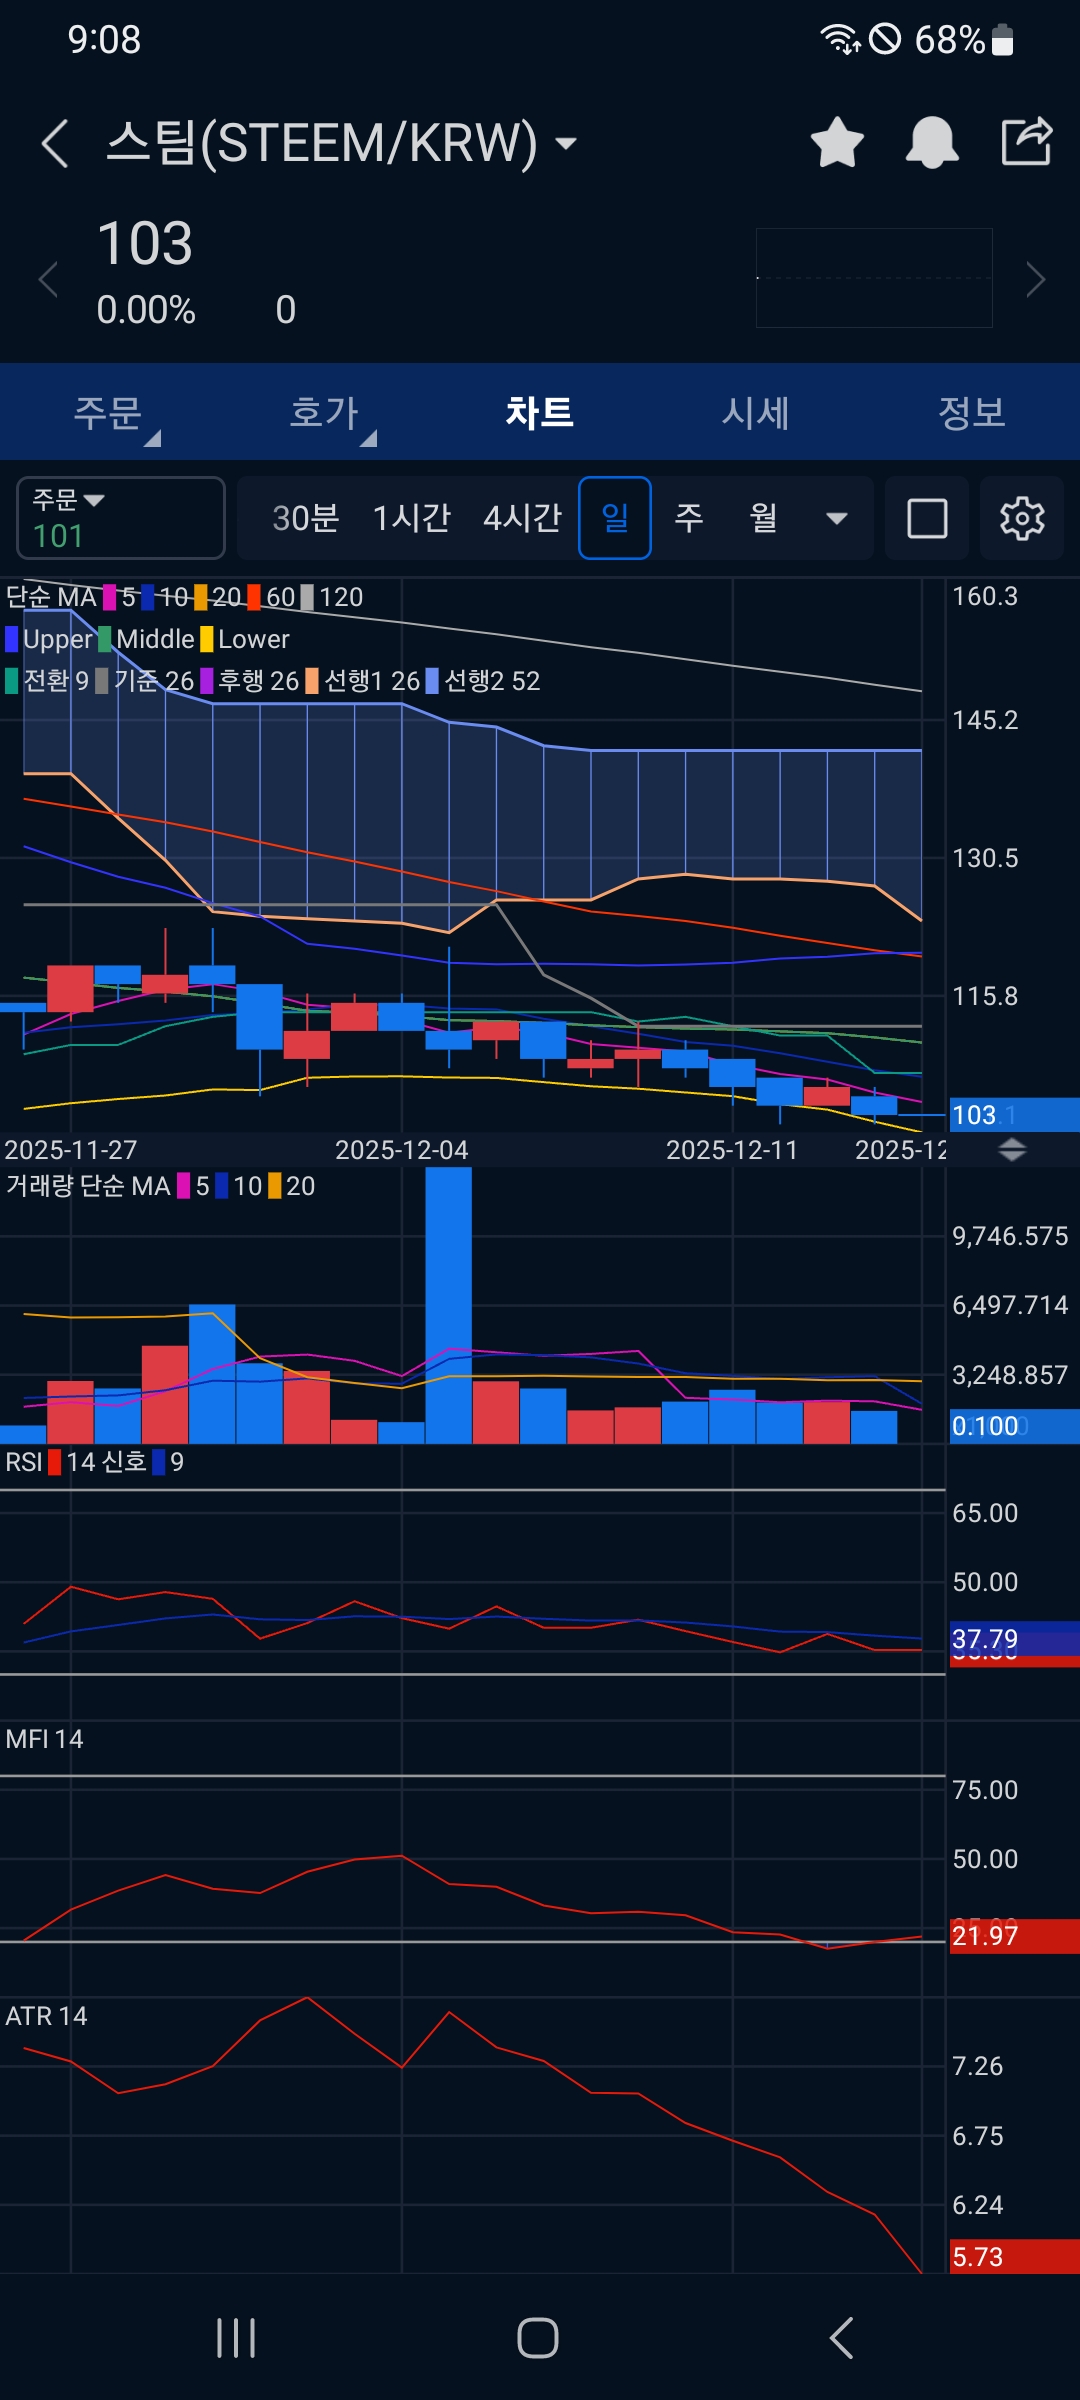Viewport: 1080px width, 2400px height.
Task: Show next coin with right chevron
Action: tap(1036, 279)
